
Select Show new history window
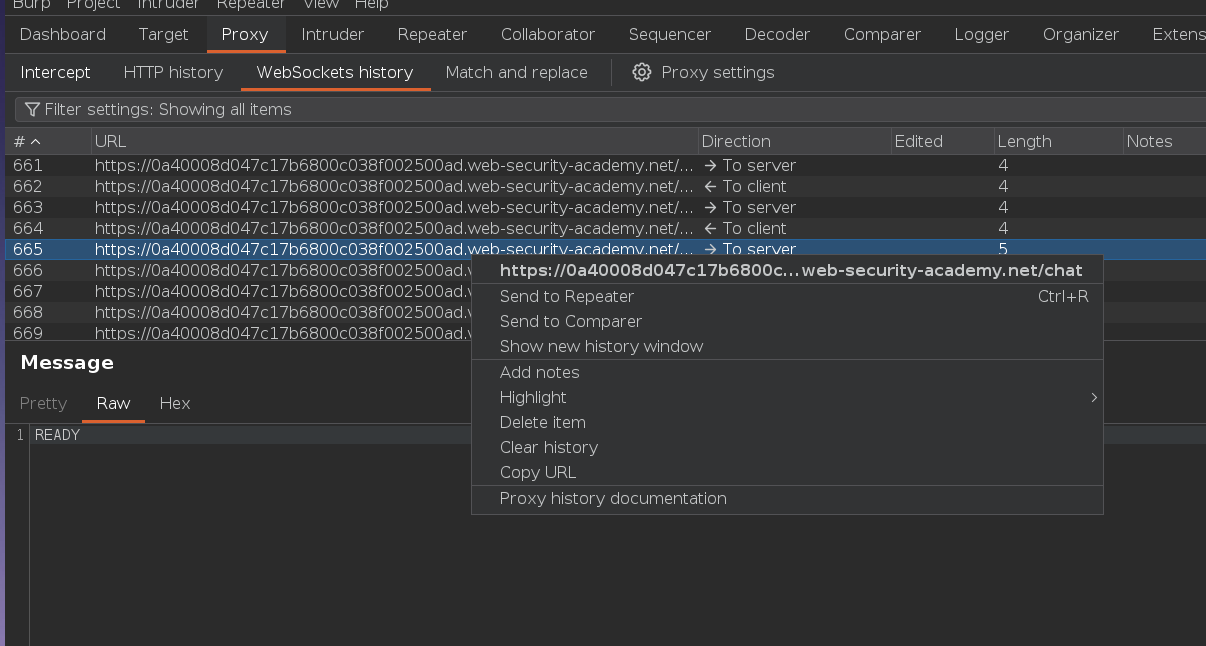pyautogui.click(x=787, y=346)
